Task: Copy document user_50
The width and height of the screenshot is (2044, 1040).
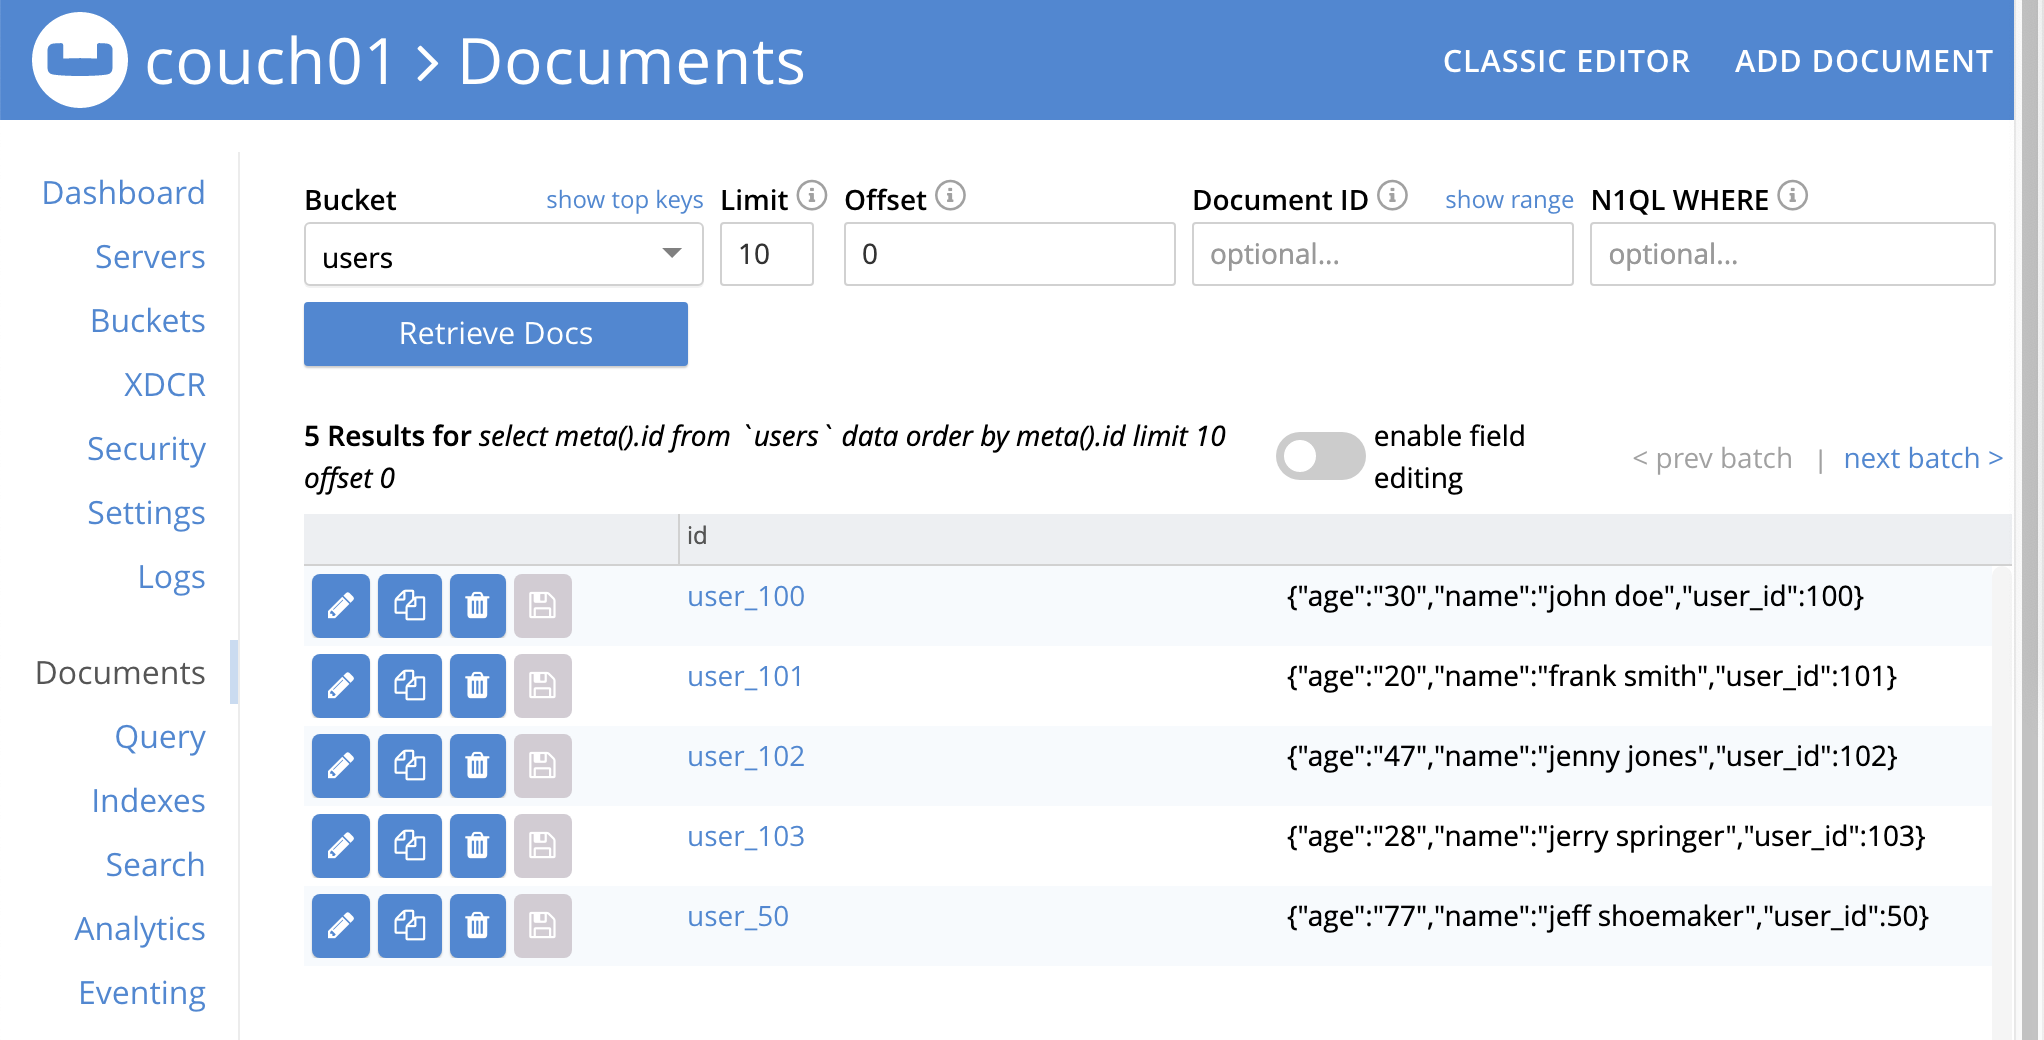Action: click(410, 926)
